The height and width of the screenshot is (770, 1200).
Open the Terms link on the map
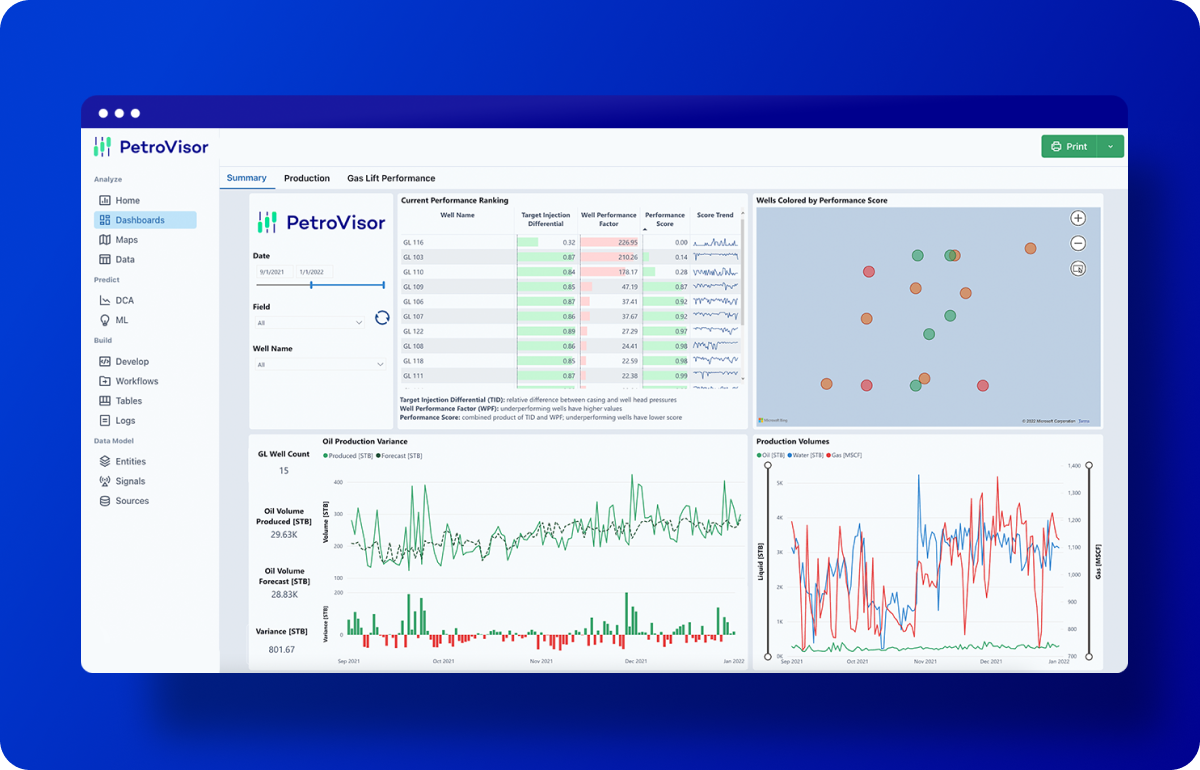click(1084, 421)
